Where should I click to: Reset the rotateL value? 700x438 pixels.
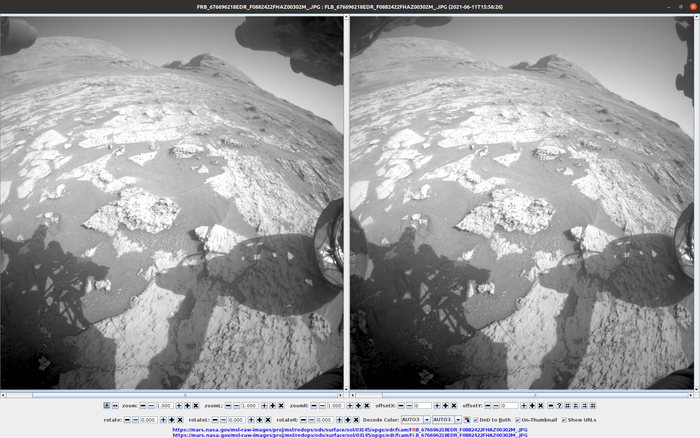[267, 419]
